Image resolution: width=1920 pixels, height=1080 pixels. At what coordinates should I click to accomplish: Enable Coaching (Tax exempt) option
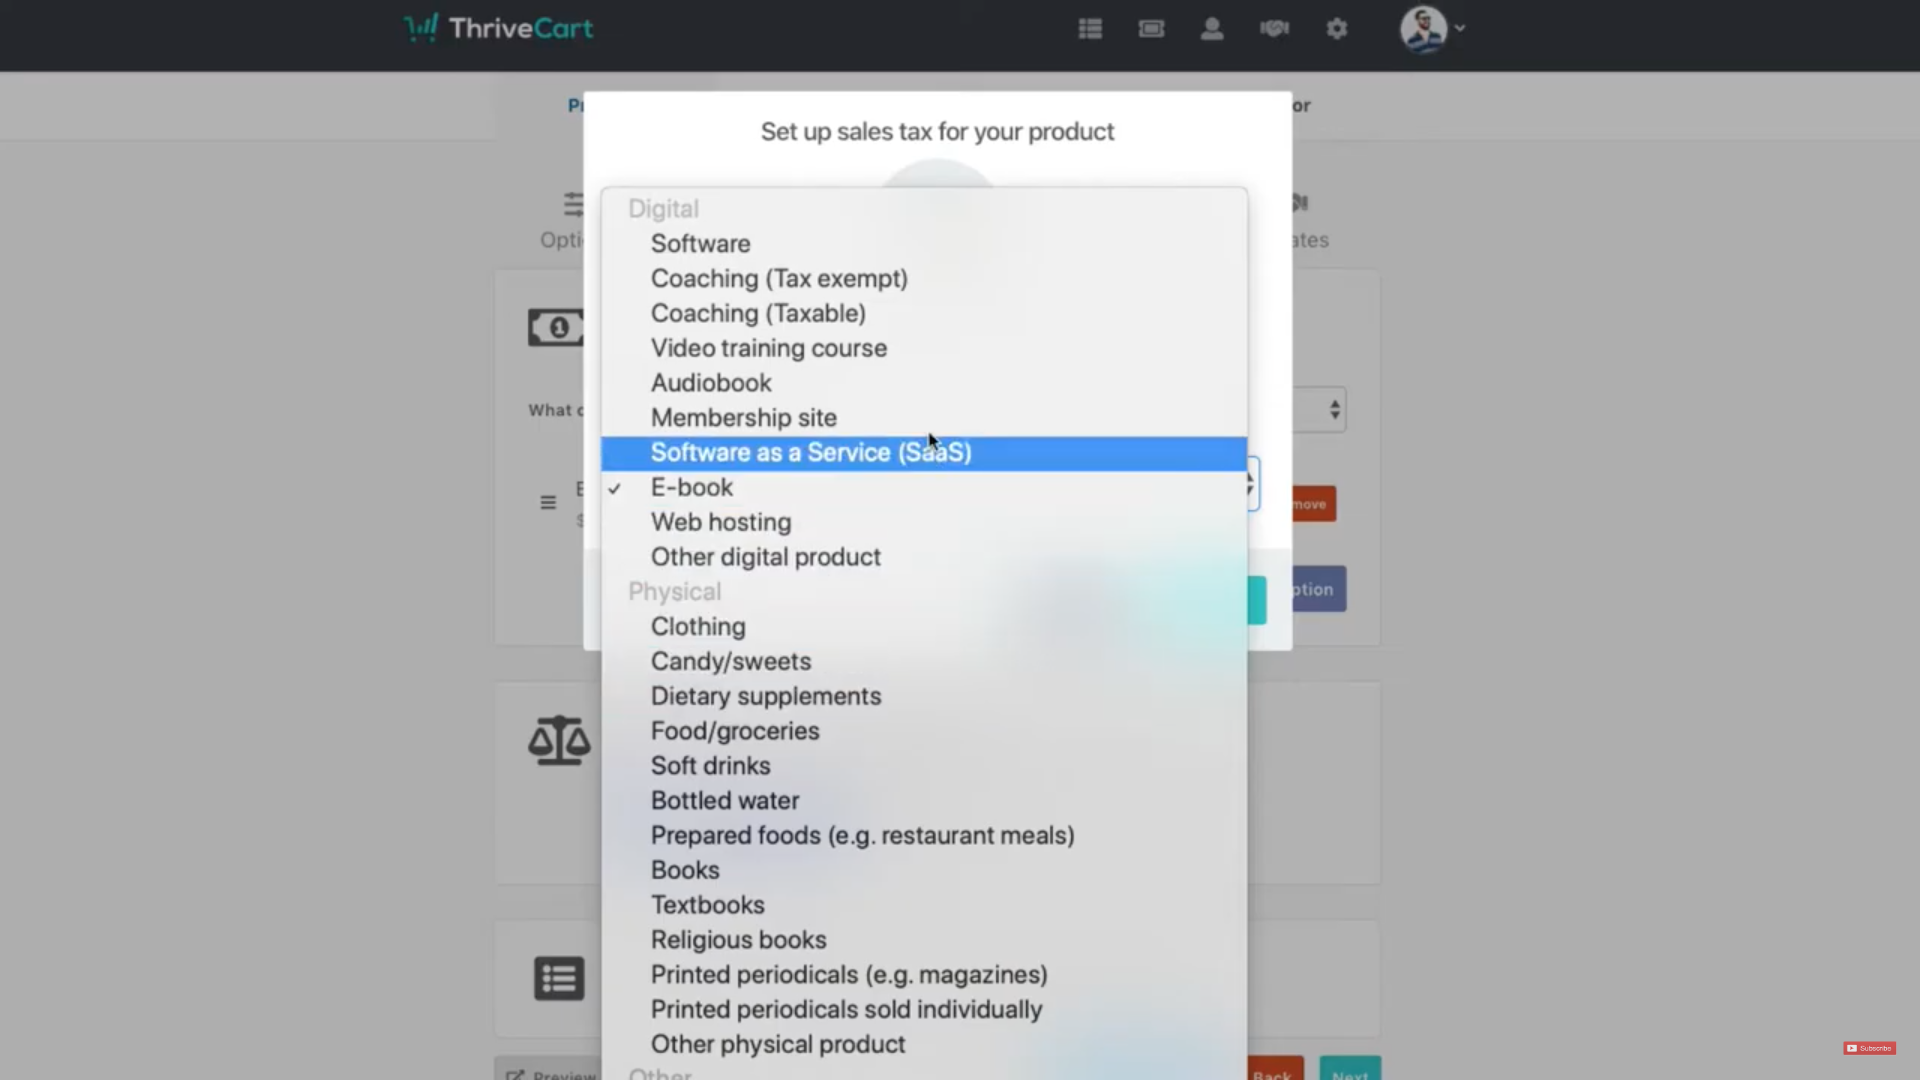[779, 278]
